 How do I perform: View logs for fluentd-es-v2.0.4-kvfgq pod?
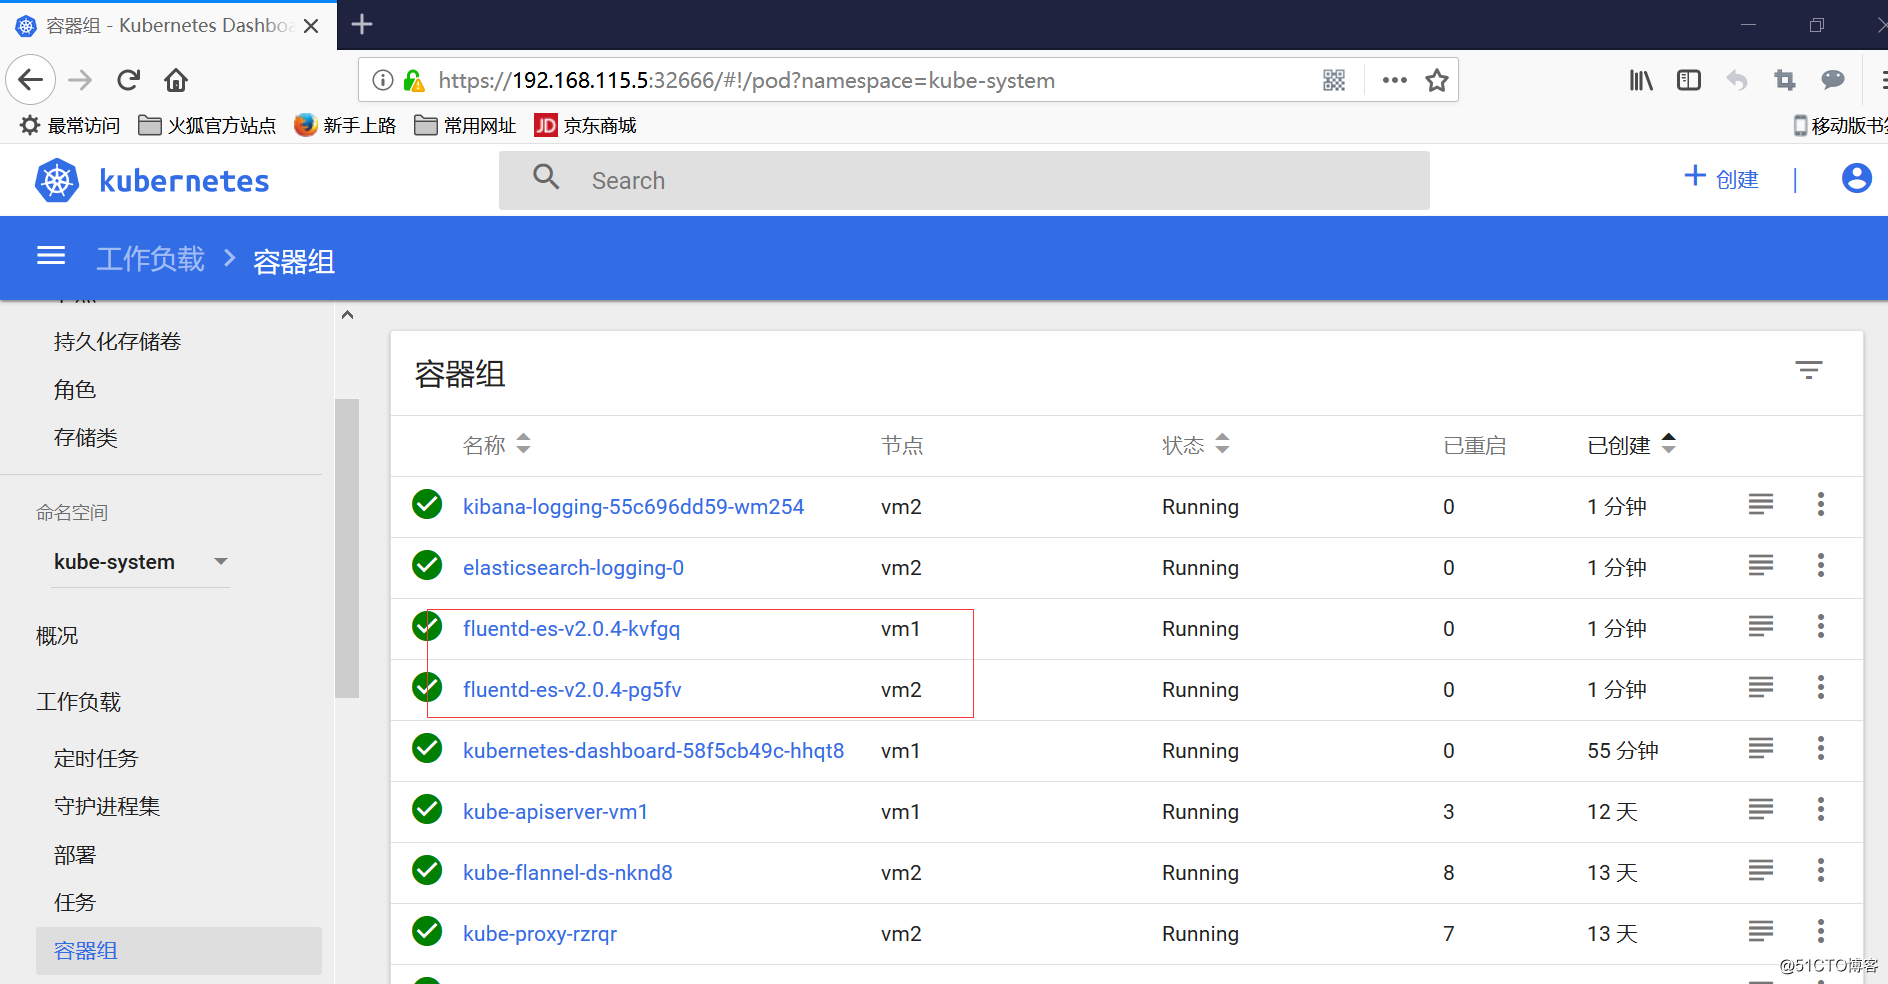[x=1761, y=626]
